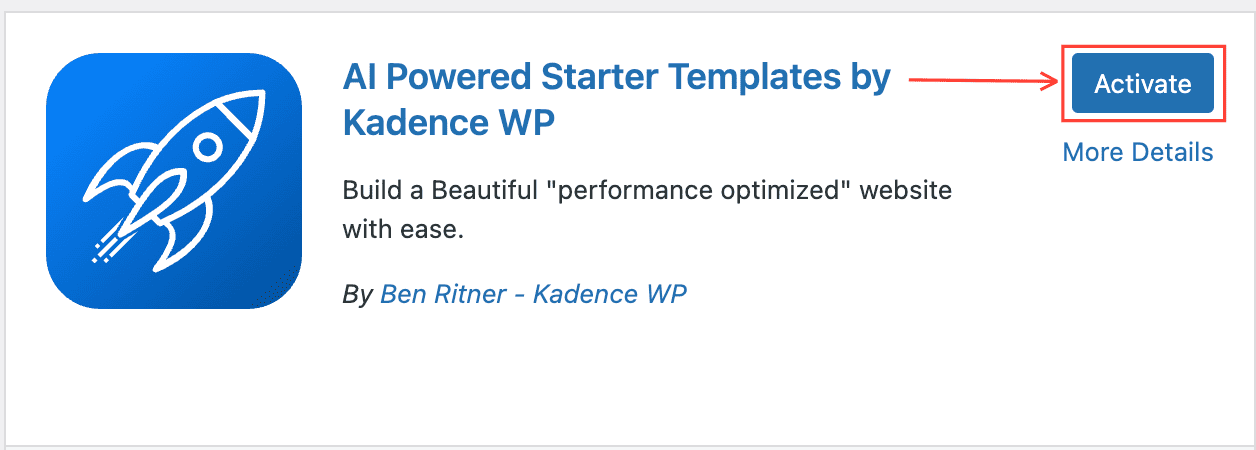The height and width of the screenshot is (450, 1256).
Task: Visit the Ben Ritner - Kadence WP author link
Action: (533, 294)
